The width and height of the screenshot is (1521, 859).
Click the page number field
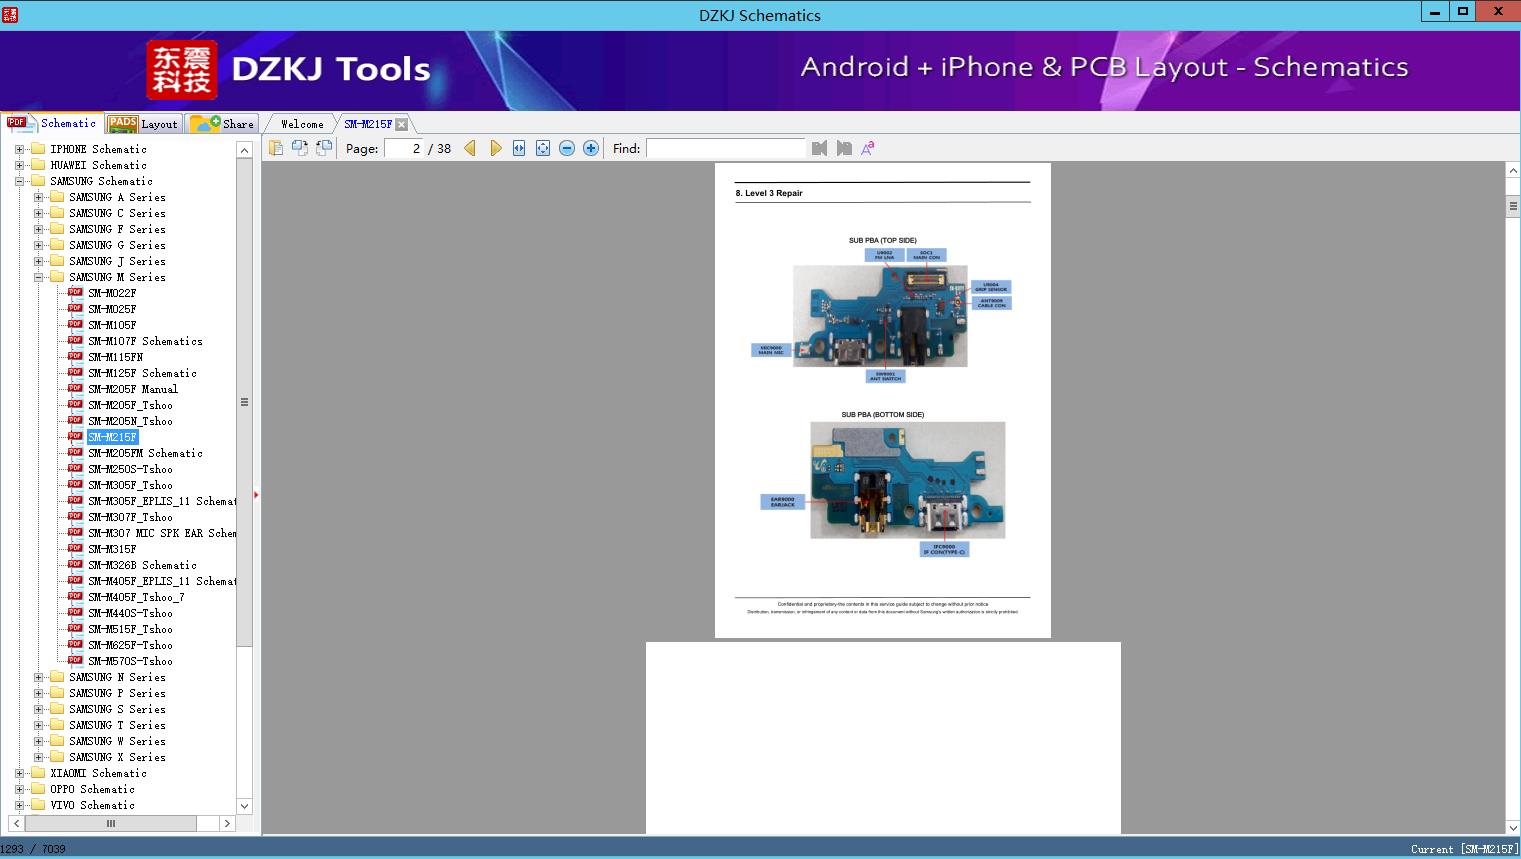(403, 148)
